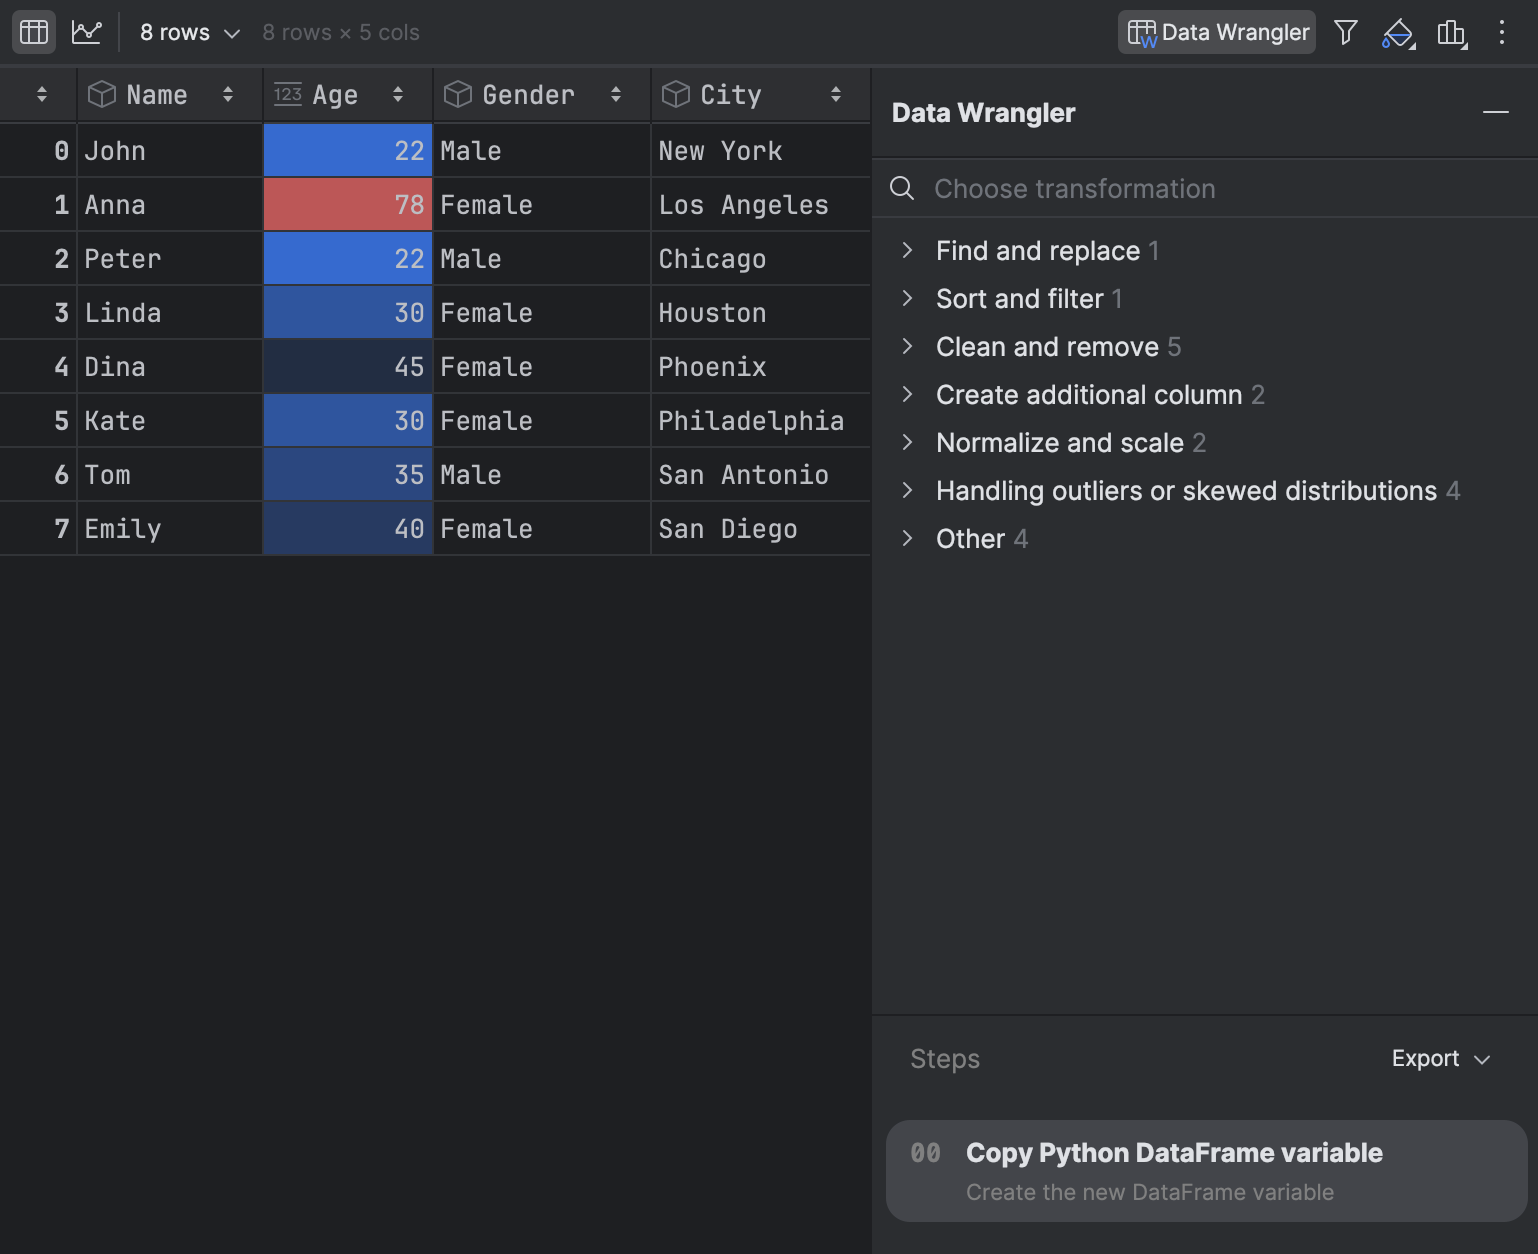Select the table view icon
The image size is (1538, 1254).
click(33, 31)
